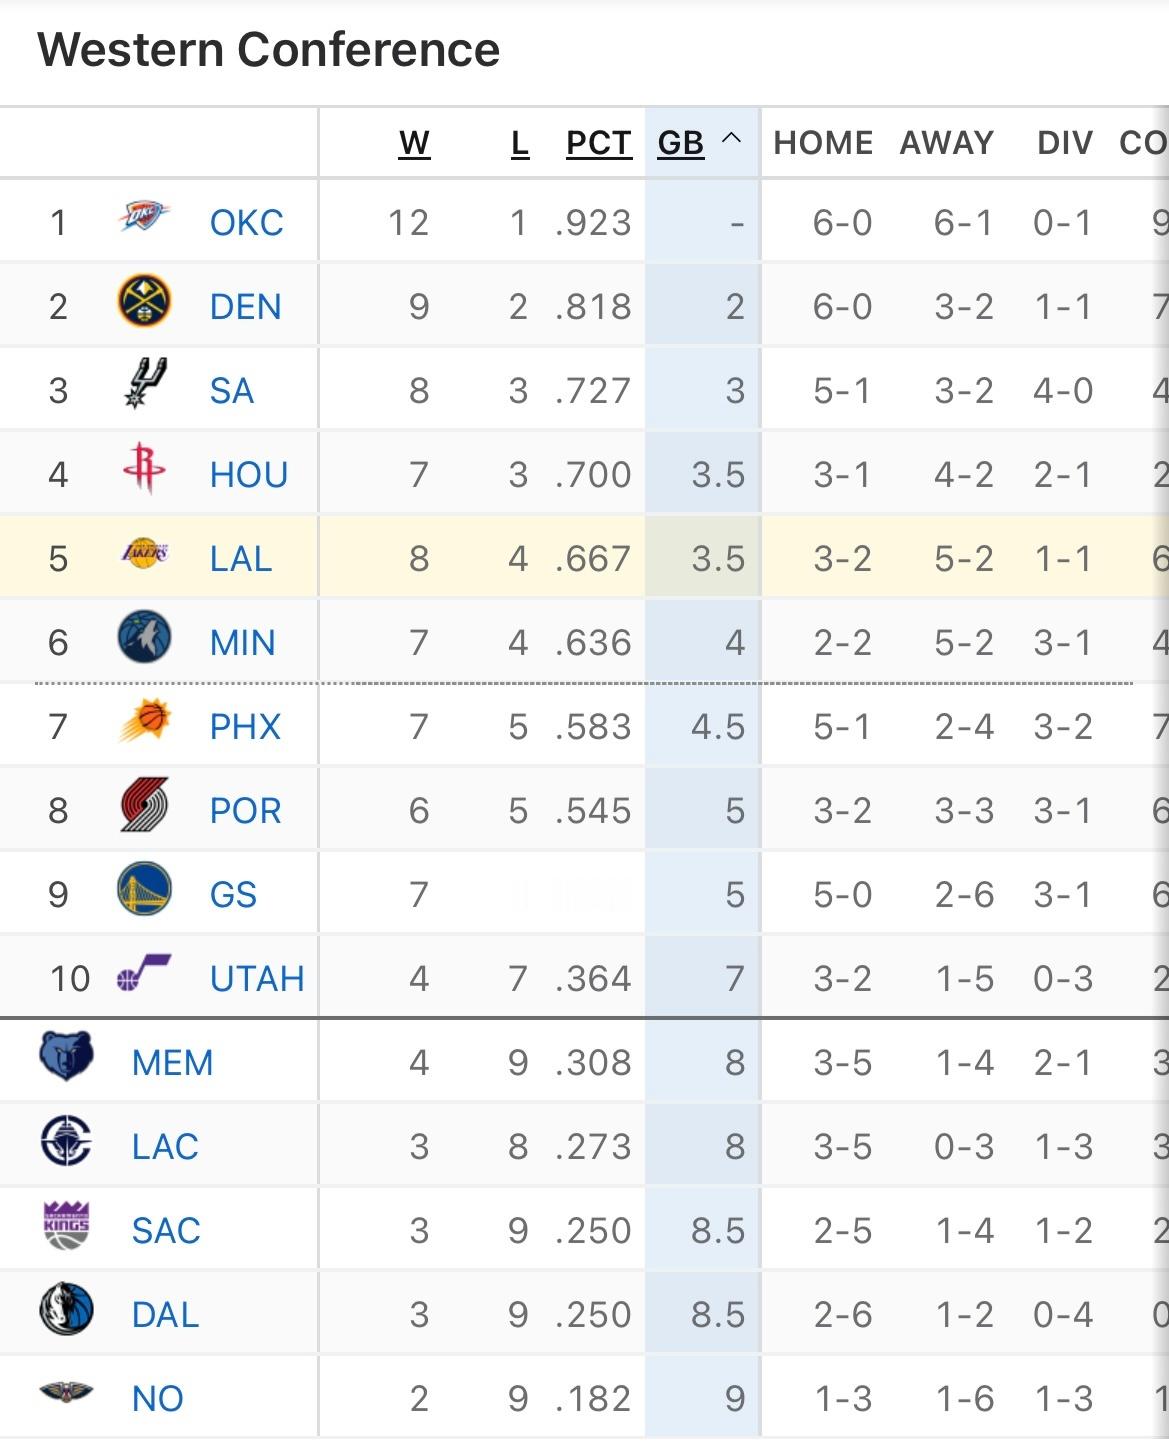Click the Denver Nuggets logo
Viewport: 1169px width, 1441px height.
point(144,302)
